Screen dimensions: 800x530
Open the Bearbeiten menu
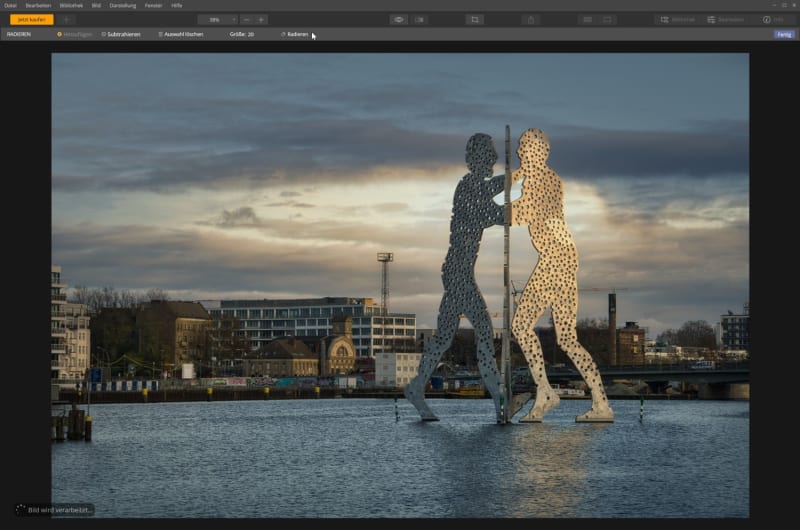(x=38, y=5)
